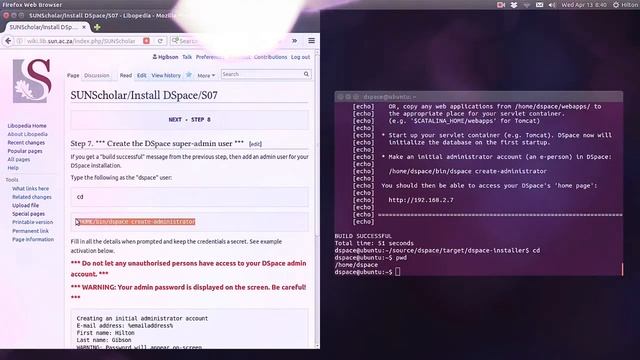
Task: Open Page information link
Action: (x=33, y=240)
